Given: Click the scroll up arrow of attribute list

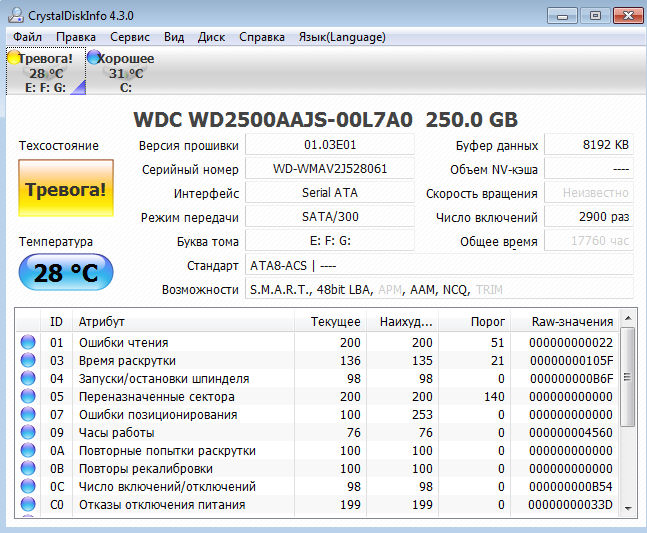Looking at the screenshot, I should (x=628, y=318).
